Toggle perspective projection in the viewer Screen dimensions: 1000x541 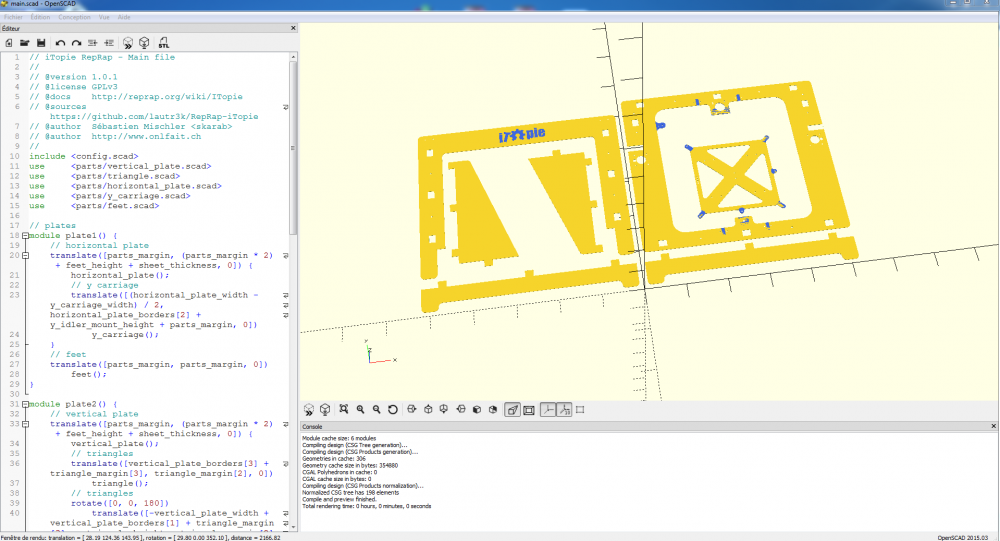(x=512, y=410)
